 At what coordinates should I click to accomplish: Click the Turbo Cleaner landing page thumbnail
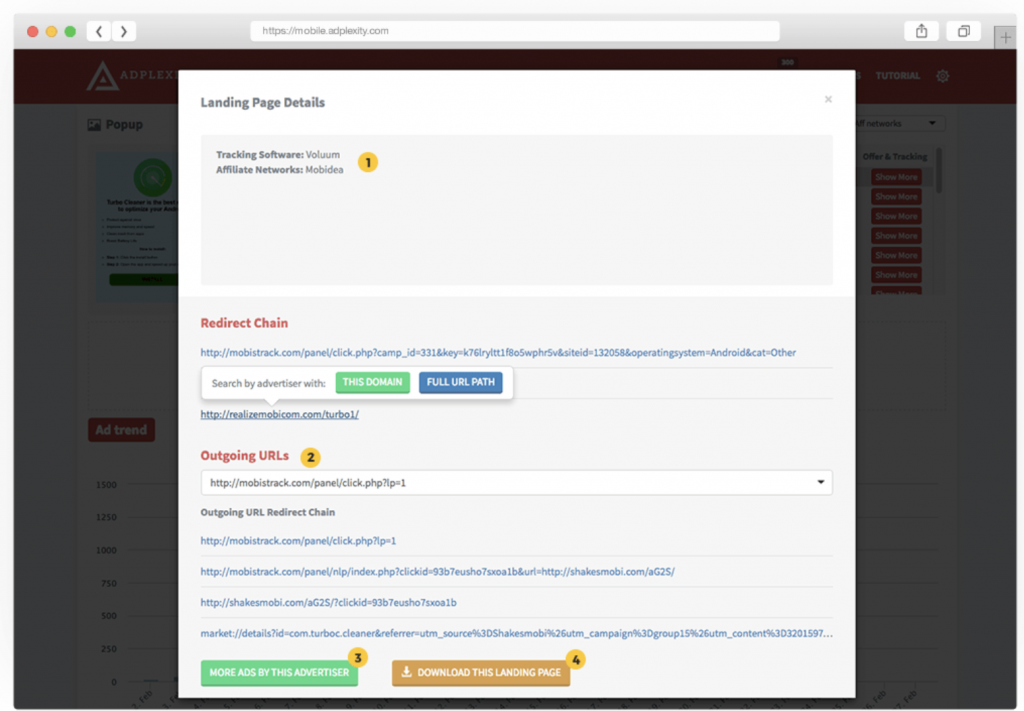[x=137, y=227]
